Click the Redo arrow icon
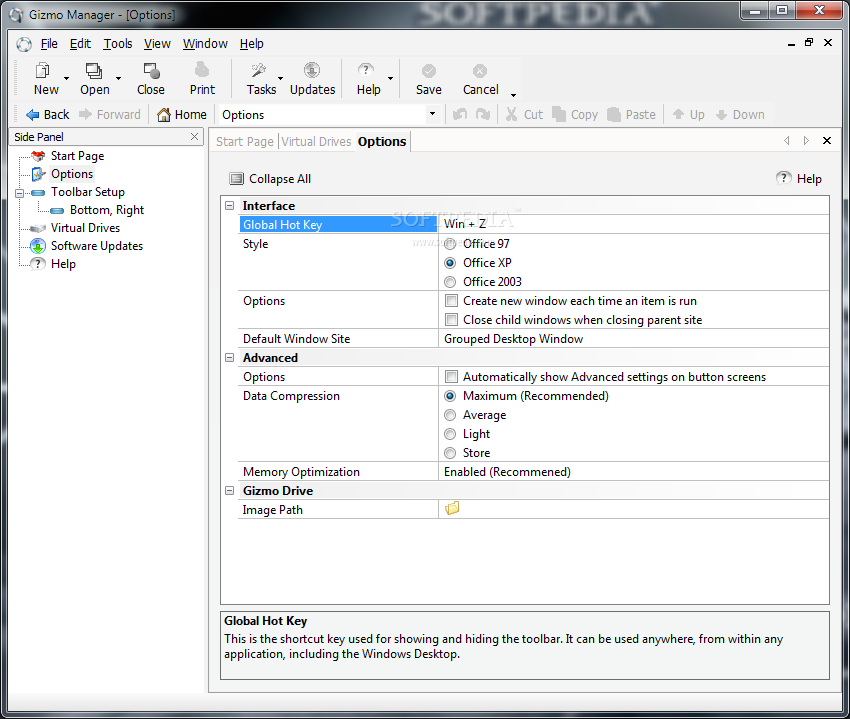 tap(483, 114)
